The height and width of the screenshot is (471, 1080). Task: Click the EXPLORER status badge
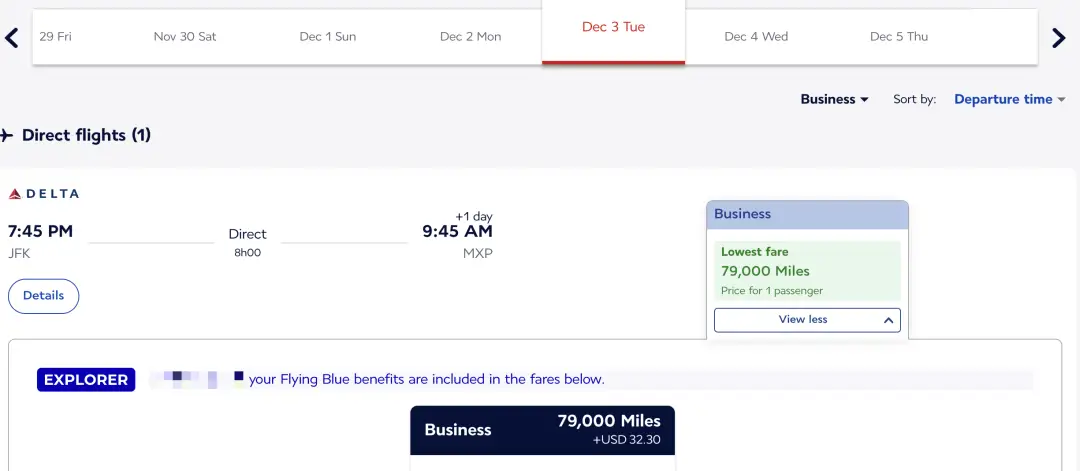pos(86,380)
